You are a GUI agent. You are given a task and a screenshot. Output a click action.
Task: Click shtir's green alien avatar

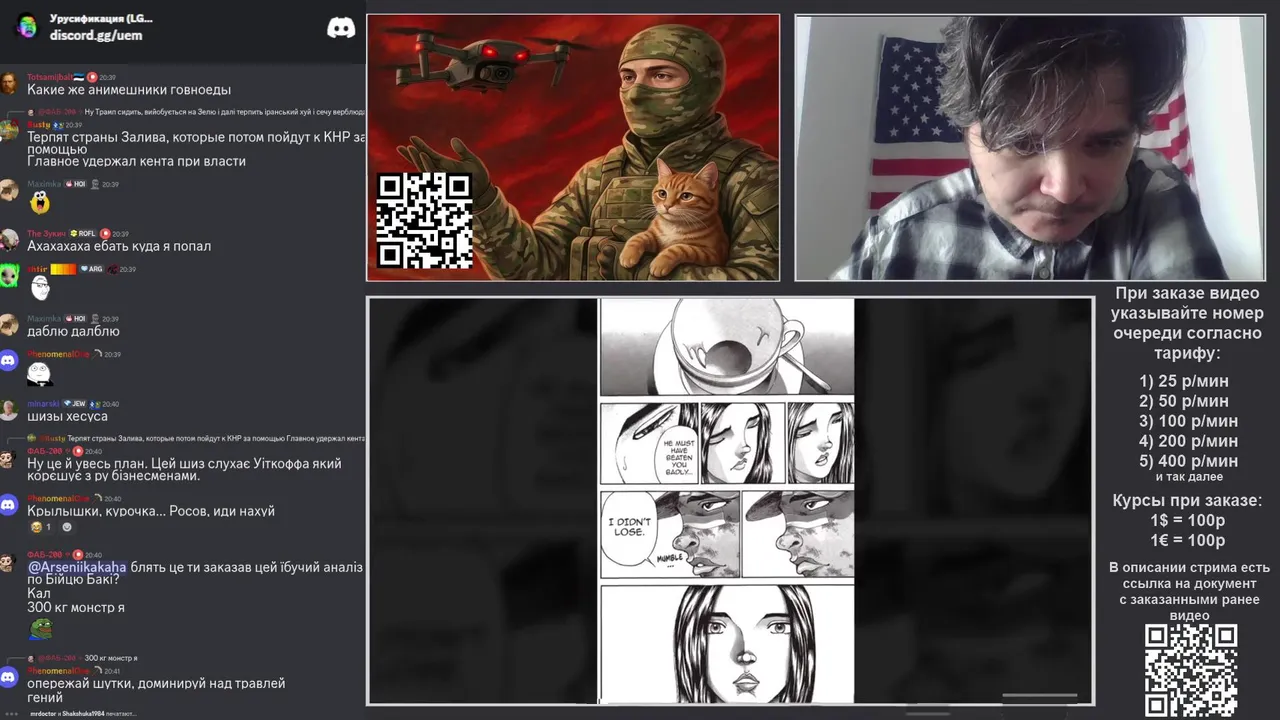click(x=9, y=276)
